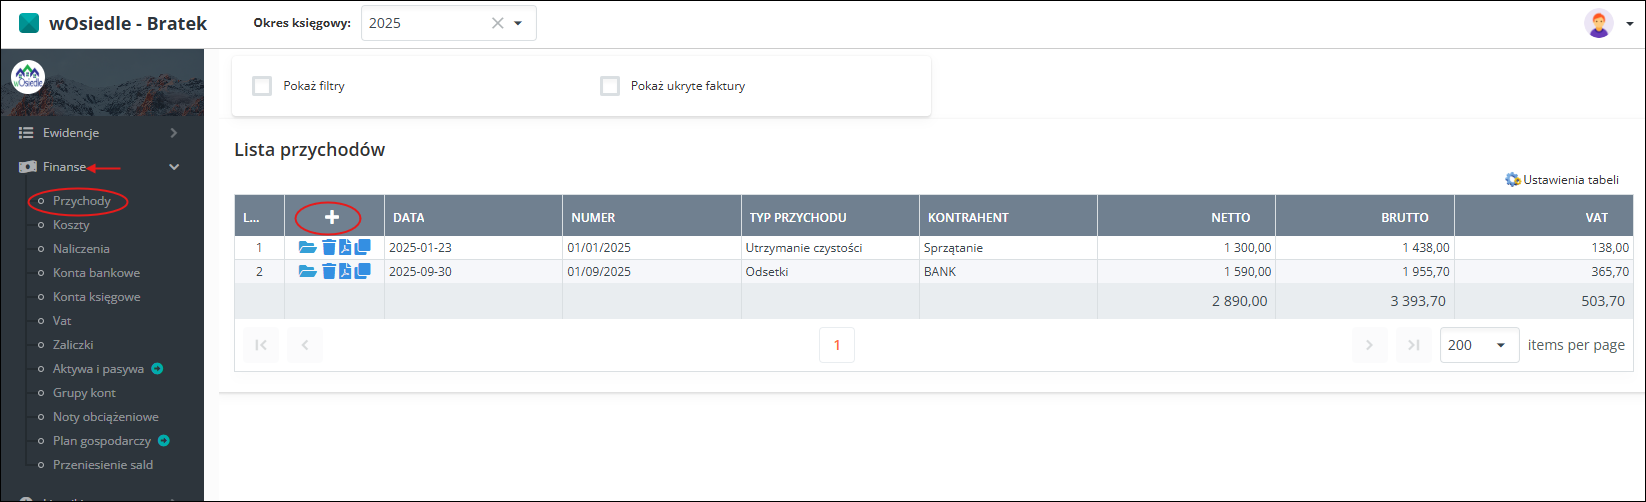Clear the selected accounting period 2025
The image size is (1646, 502).
497,23
